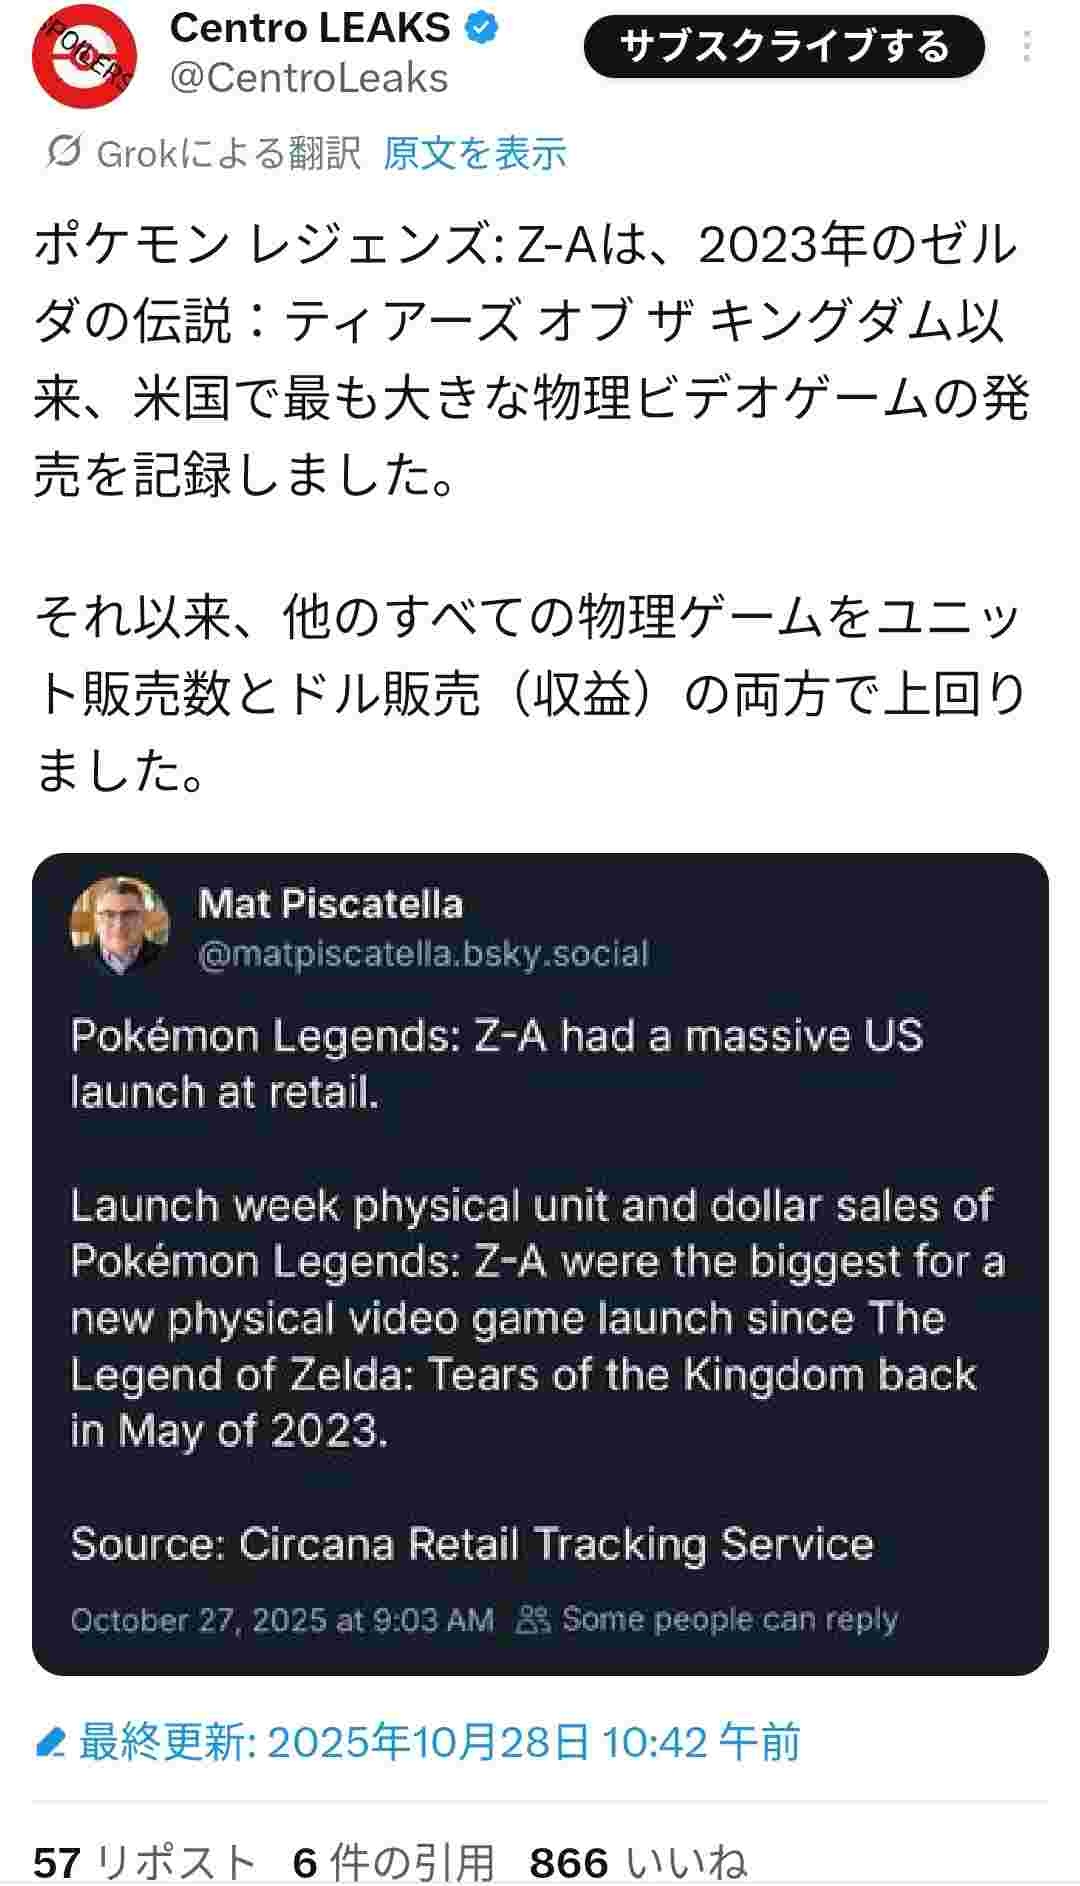Show the 866 いいね list
The height and width of the screenshot is (1886, 1080).
click(638, 1862)
